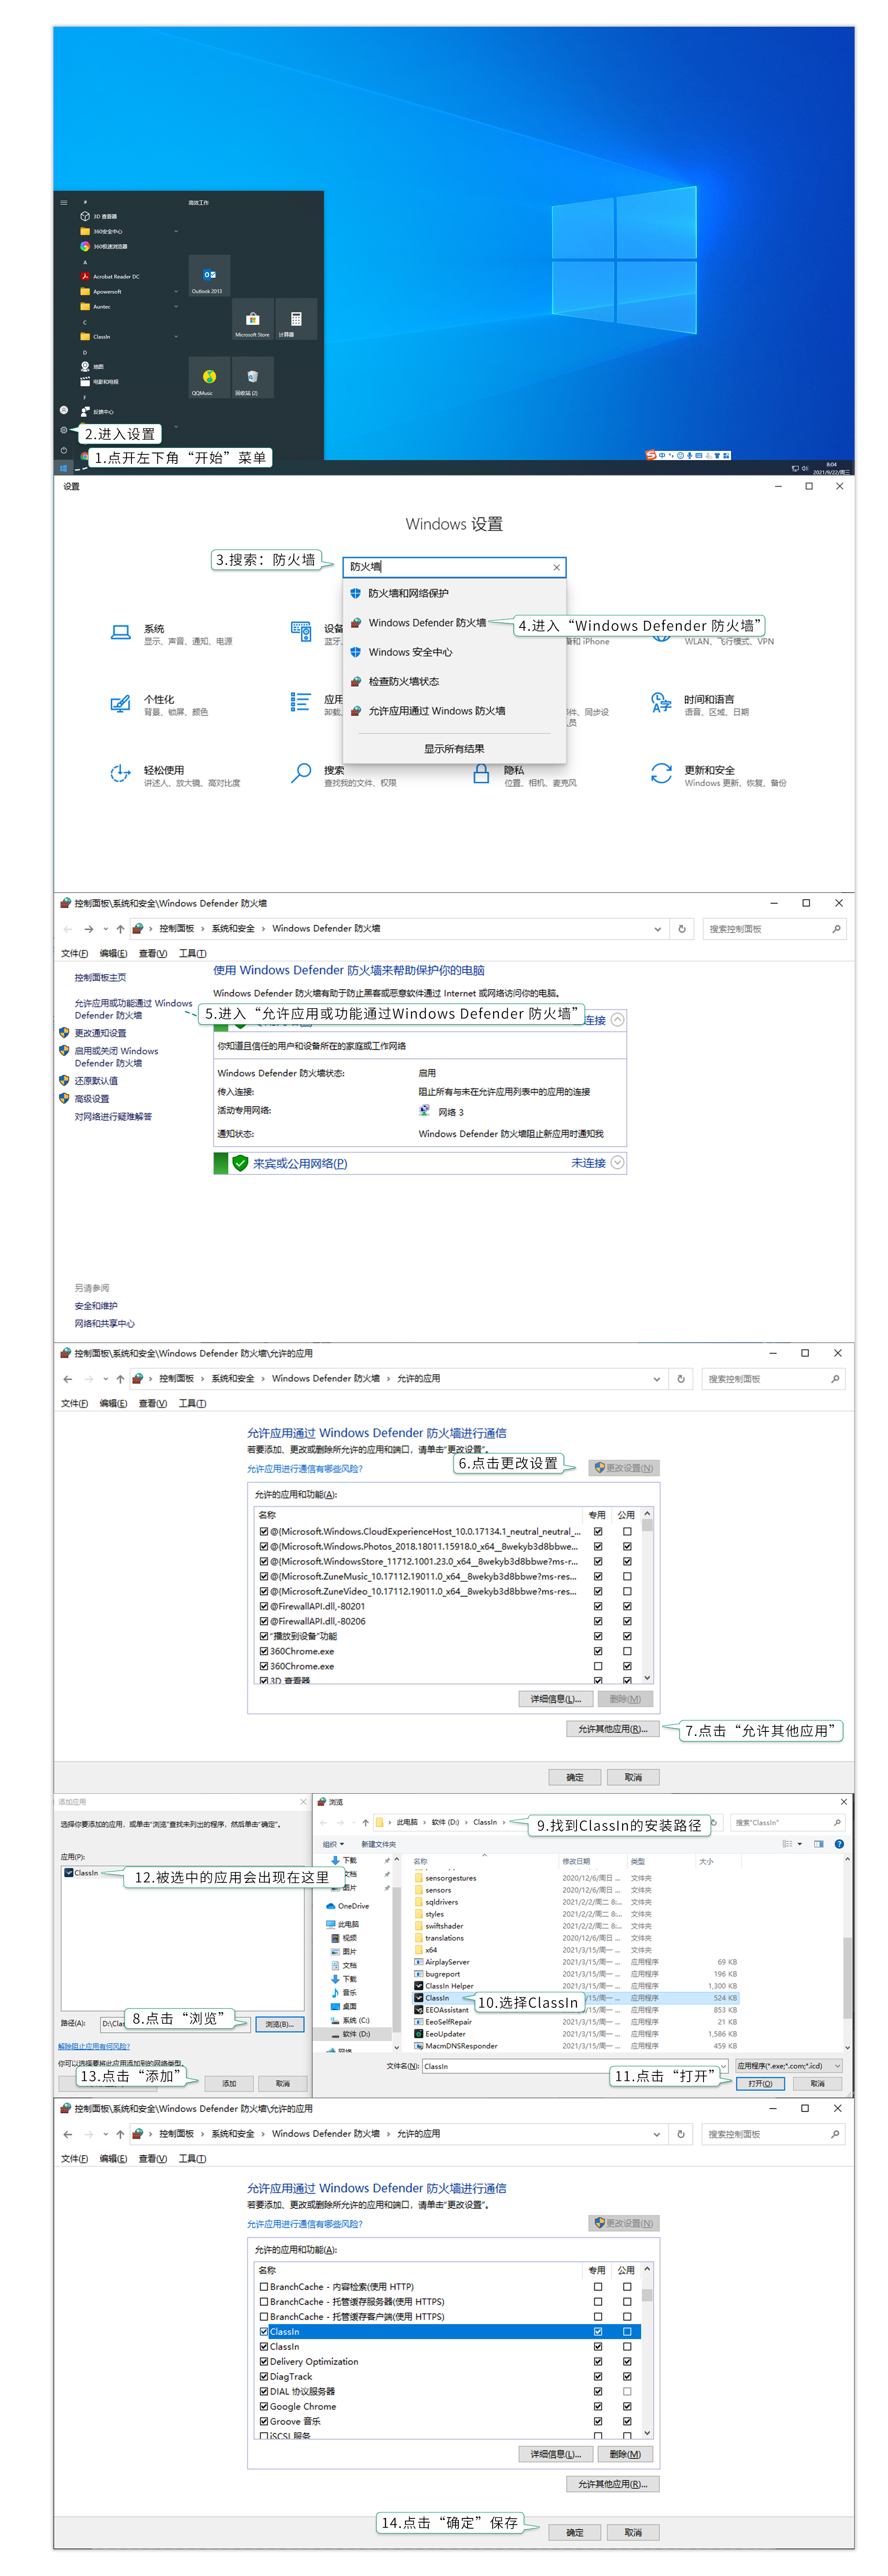888x2576 pixels.
Task: Launch 电影和电视 from the Start menu
Action: [100, 381]
